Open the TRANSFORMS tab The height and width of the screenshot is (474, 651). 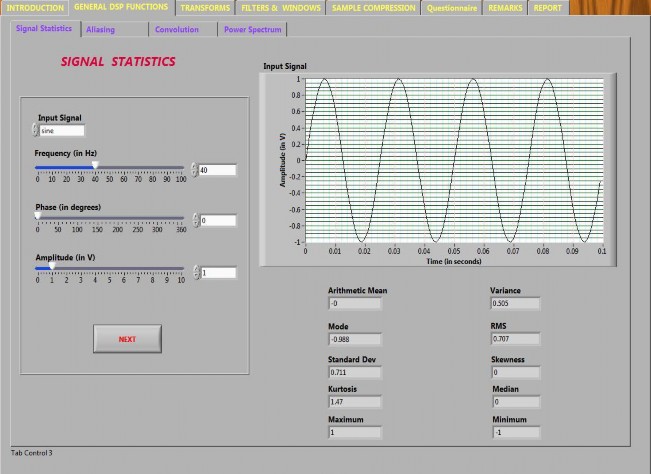(x=204, y=8)
